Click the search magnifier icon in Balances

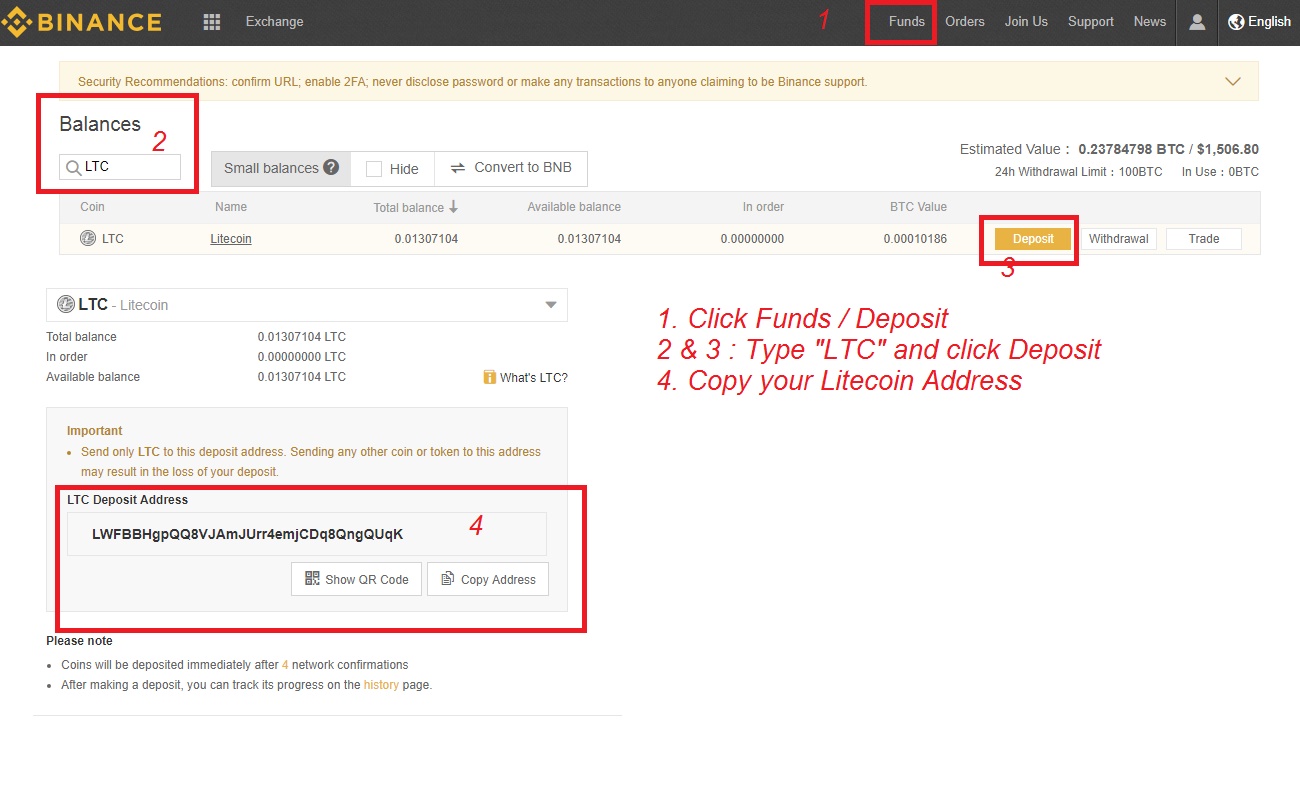click(73, 168)
